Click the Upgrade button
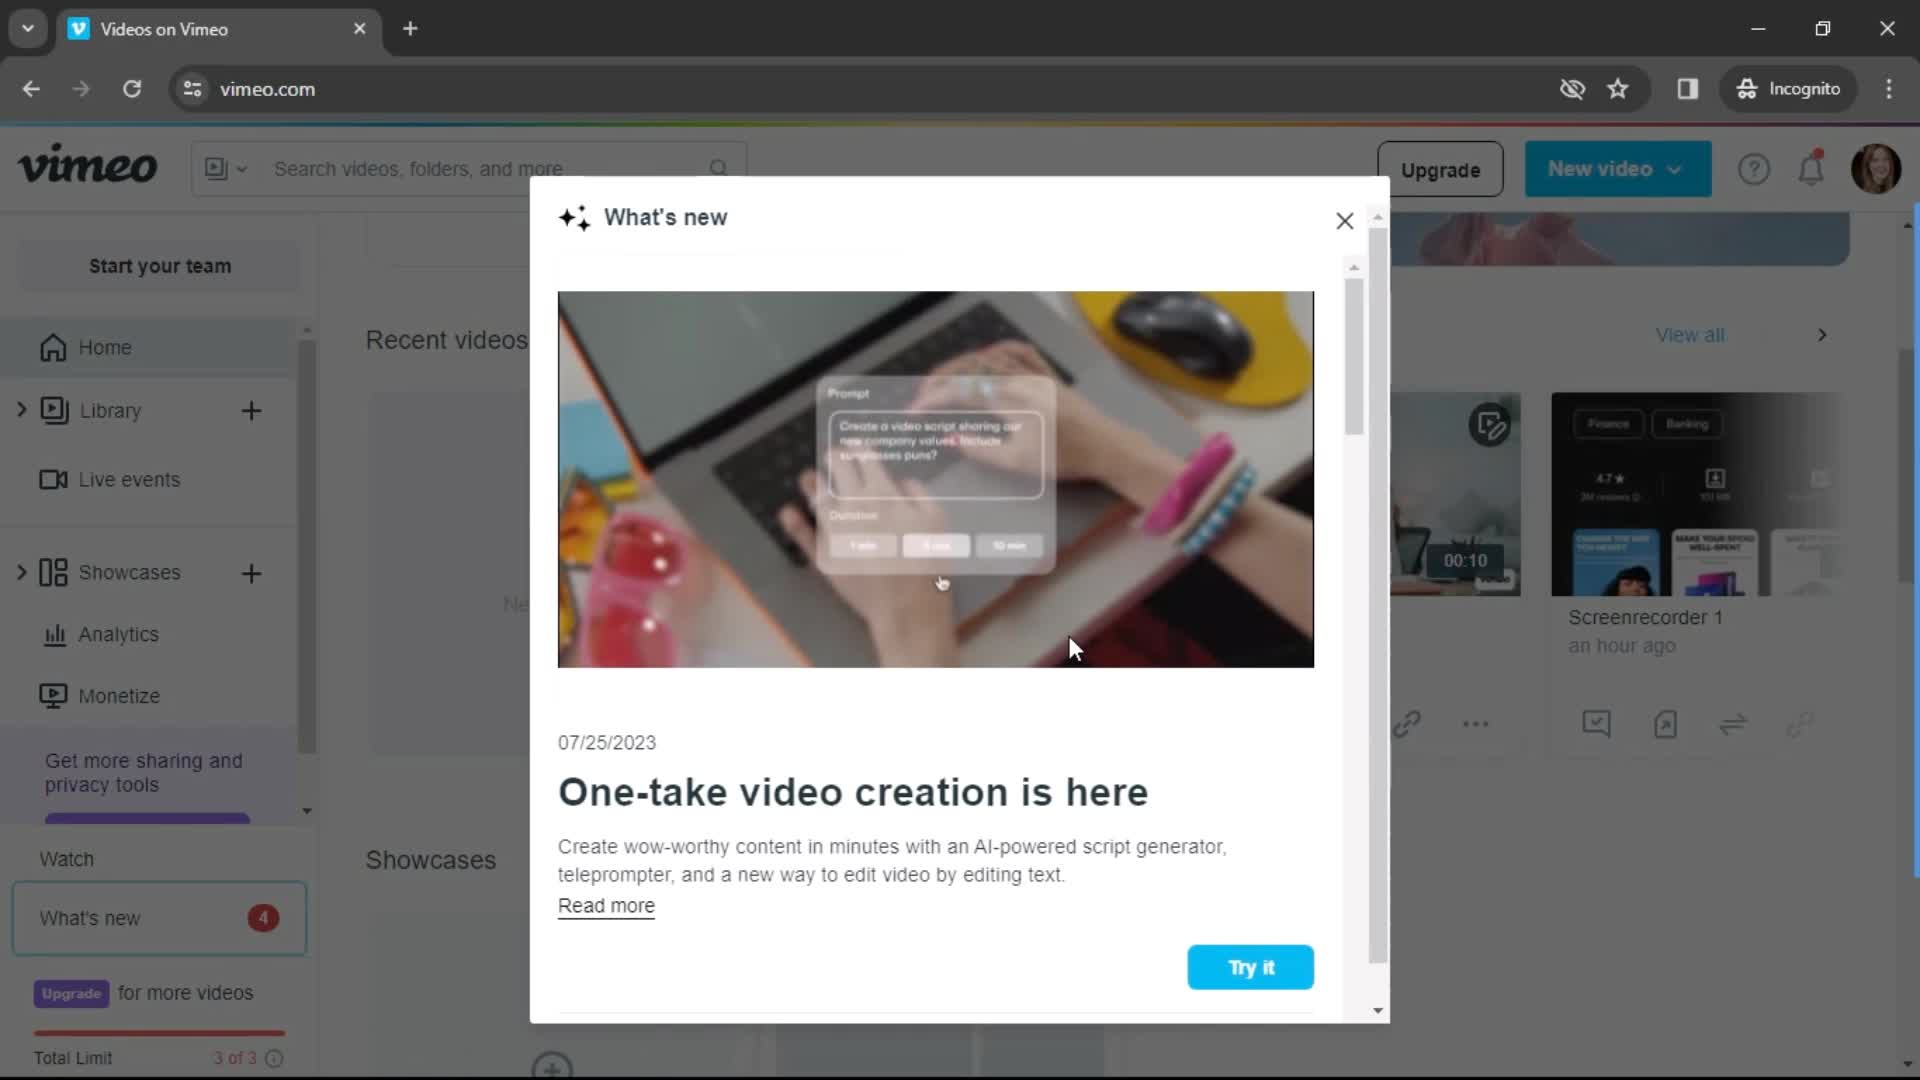The width and height of the screenshot is (1920, 1080). coord(1440,169)
